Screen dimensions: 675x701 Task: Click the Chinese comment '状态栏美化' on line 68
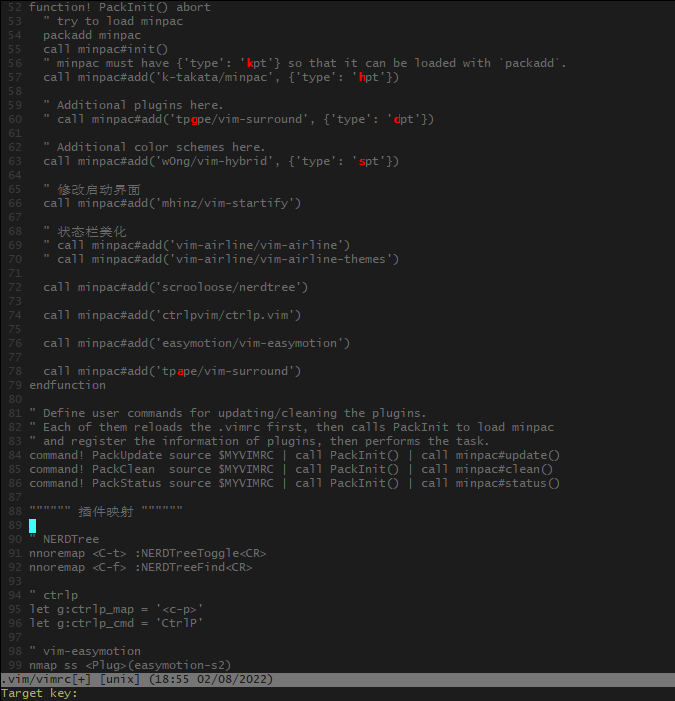pyautogui.click(x=92, y=232)
